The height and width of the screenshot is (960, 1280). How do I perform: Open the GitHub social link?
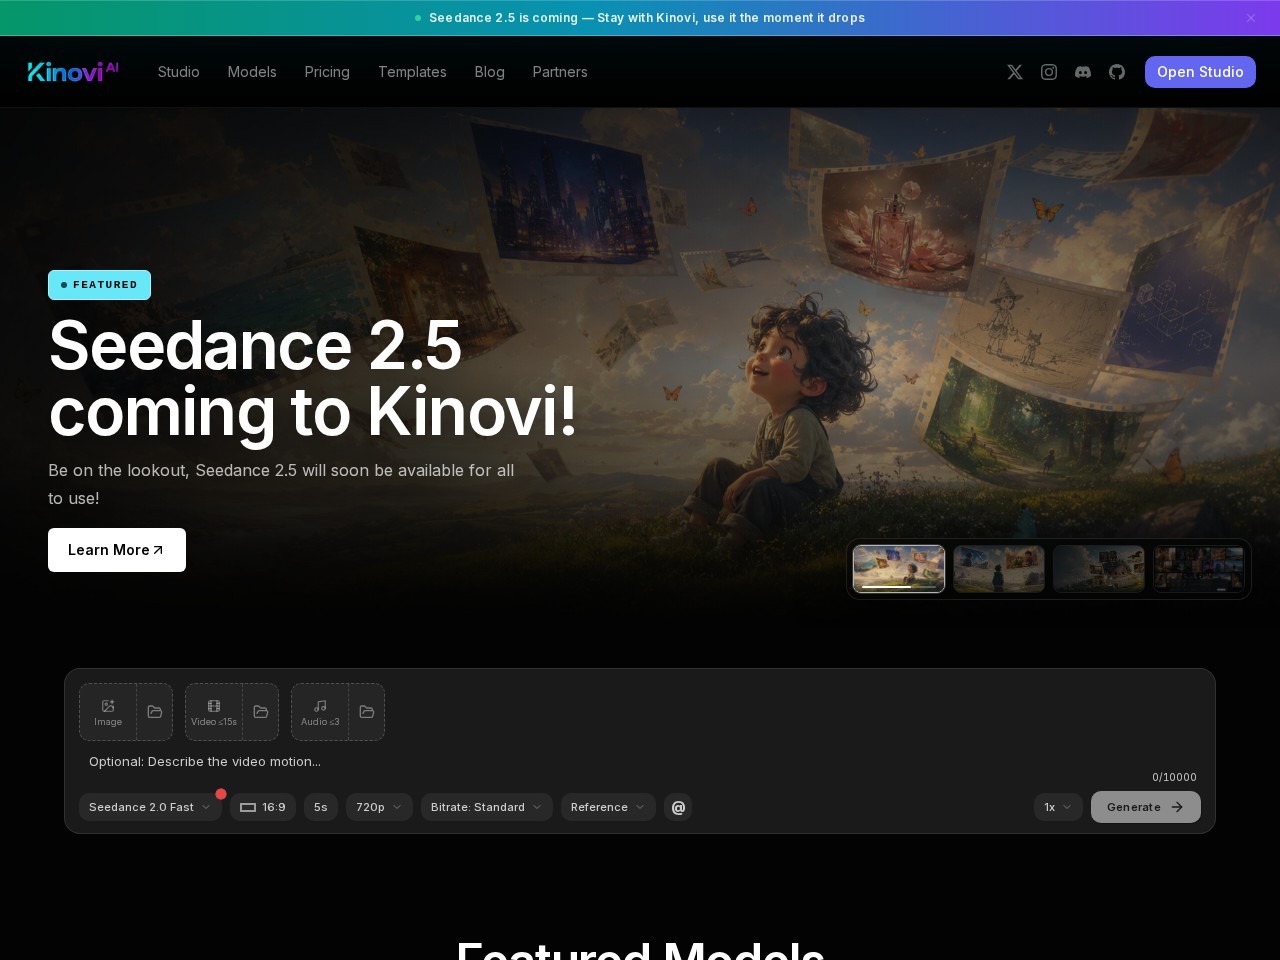click(x=1117, y=72)
